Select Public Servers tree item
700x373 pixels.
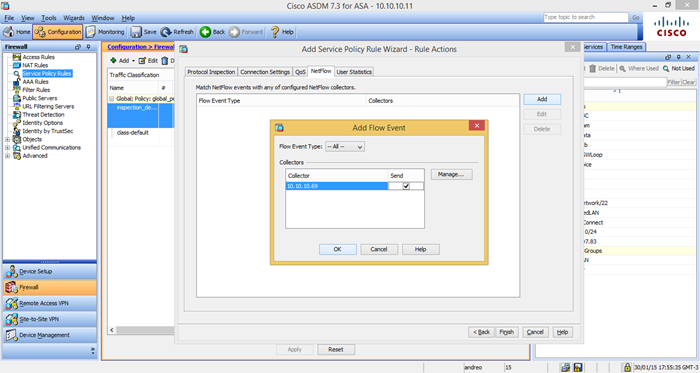40,98
